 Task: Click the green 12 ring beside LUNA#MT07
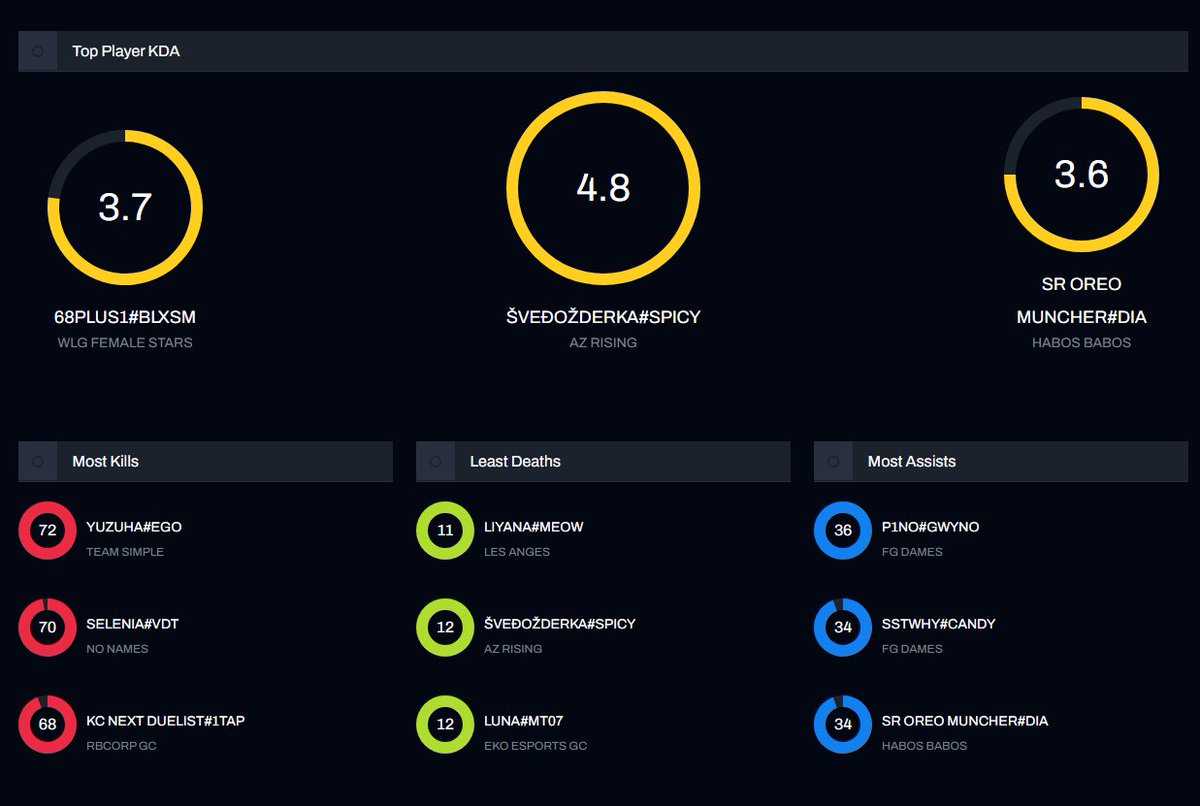click(x=445, y=725)
